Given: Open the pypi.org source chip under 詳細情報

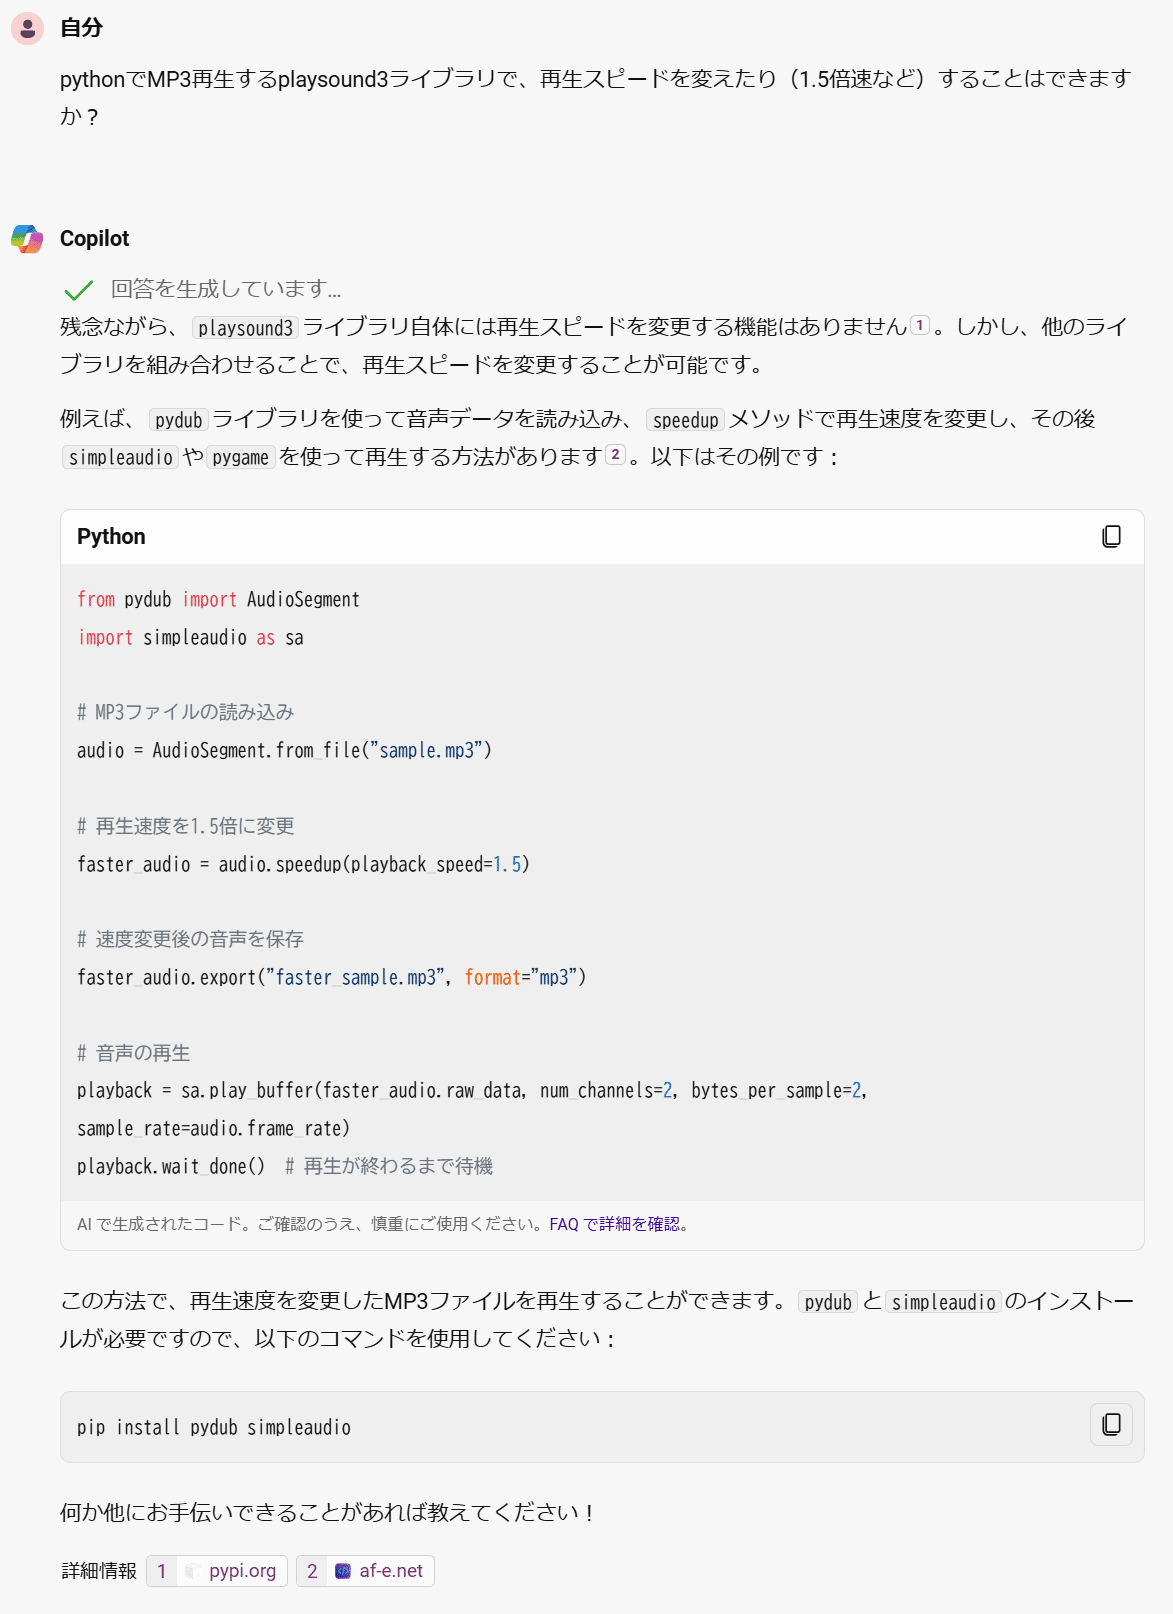Looking at the screenshot, I should (243, 1571).
